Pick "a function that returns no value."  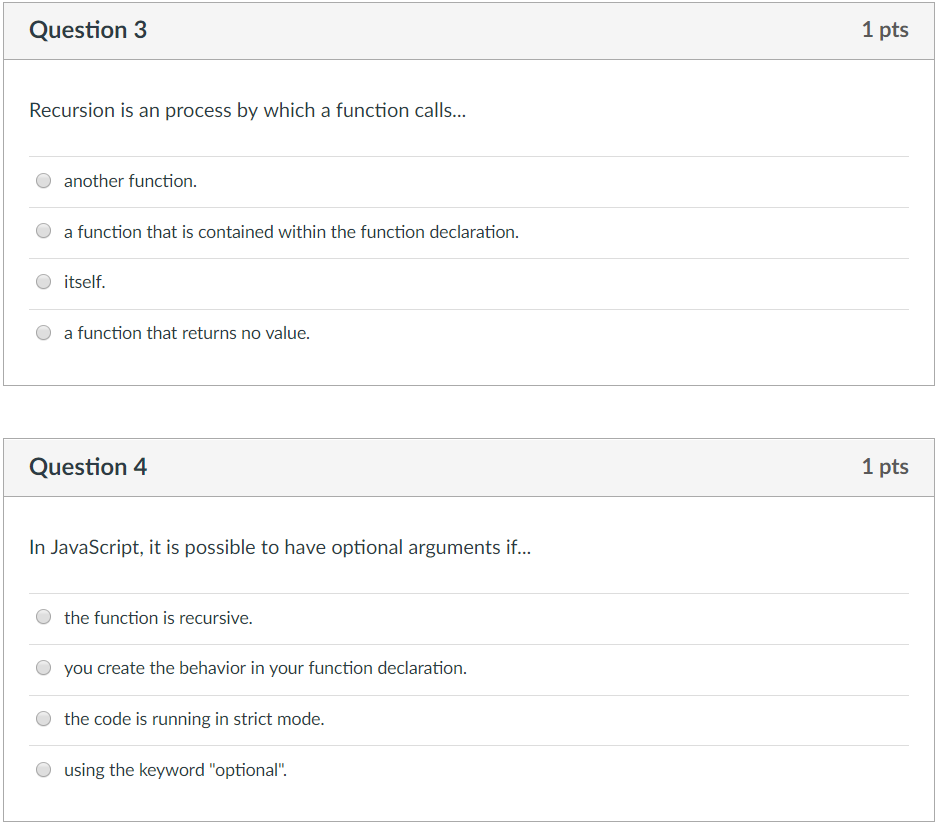click(x=43, y=331)
